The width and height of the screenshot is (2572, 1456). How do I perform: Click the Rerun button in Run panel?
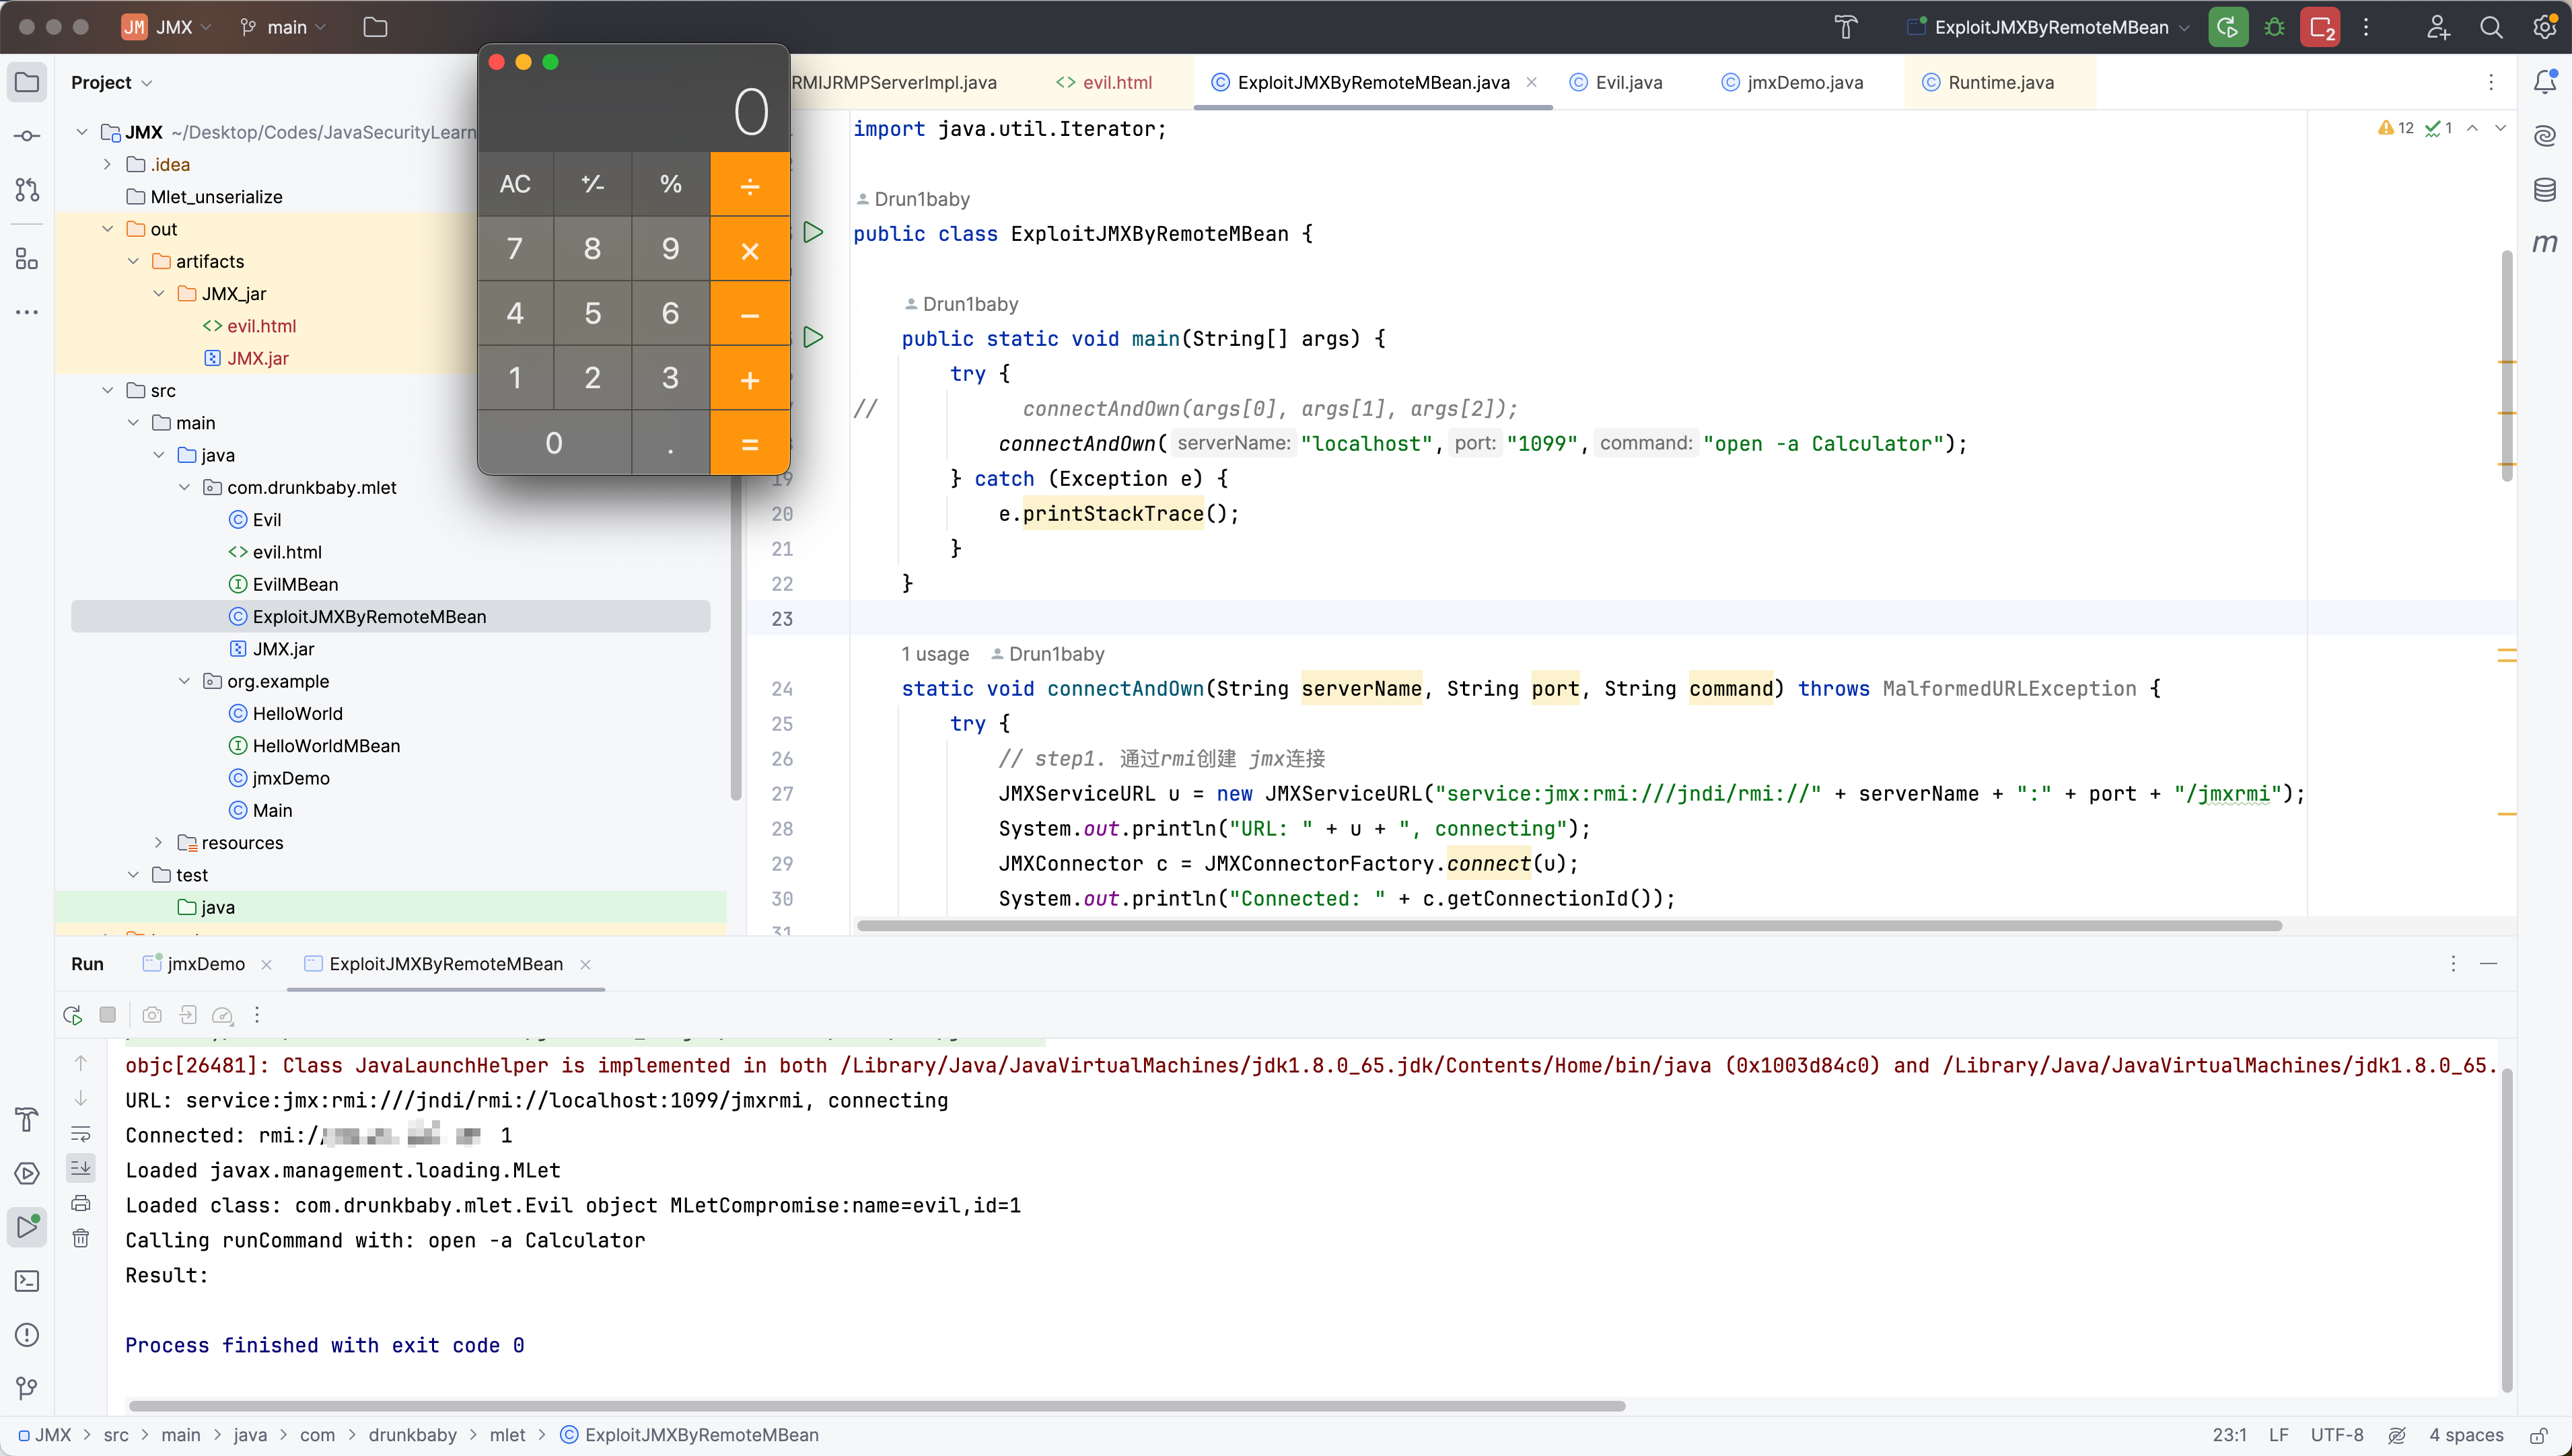(72, 1015)
